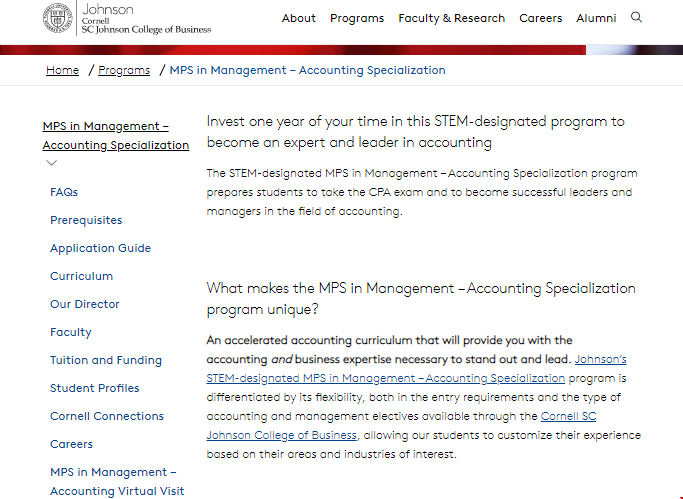Image resolution: width=683 pixels, height=499 pixels.
Task: Open the Faculty & Research menu
Action: 451,18
